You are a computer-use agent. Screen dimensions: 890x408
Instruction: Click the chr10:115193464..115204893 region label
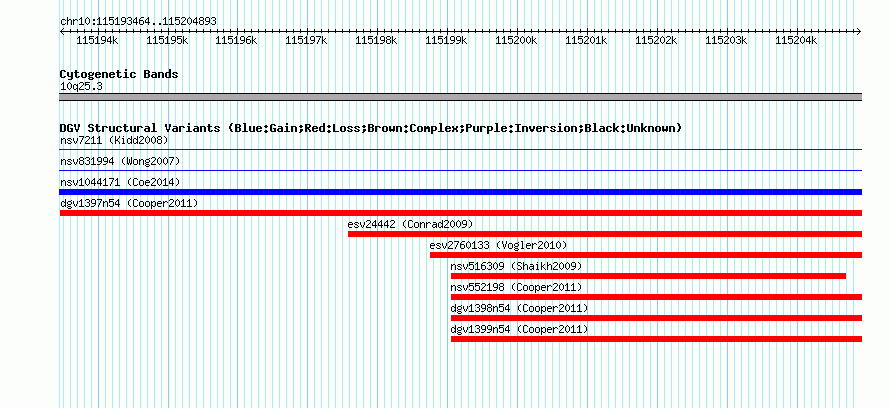point(138,22)
